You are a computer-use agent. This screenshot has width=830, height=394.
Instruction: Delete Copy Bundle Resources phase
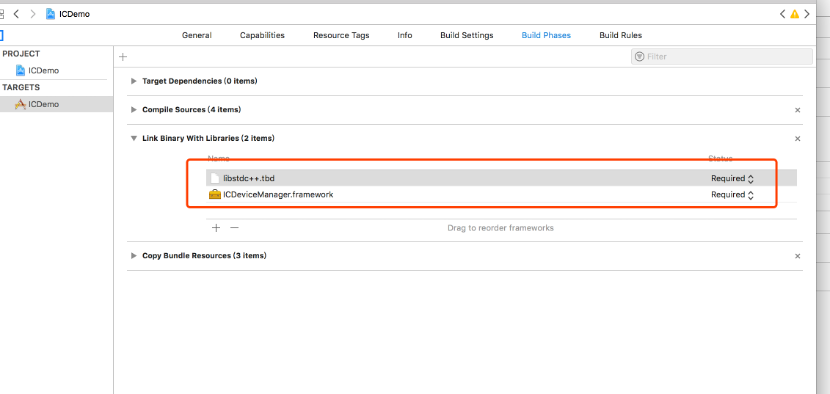pos(798,256)
